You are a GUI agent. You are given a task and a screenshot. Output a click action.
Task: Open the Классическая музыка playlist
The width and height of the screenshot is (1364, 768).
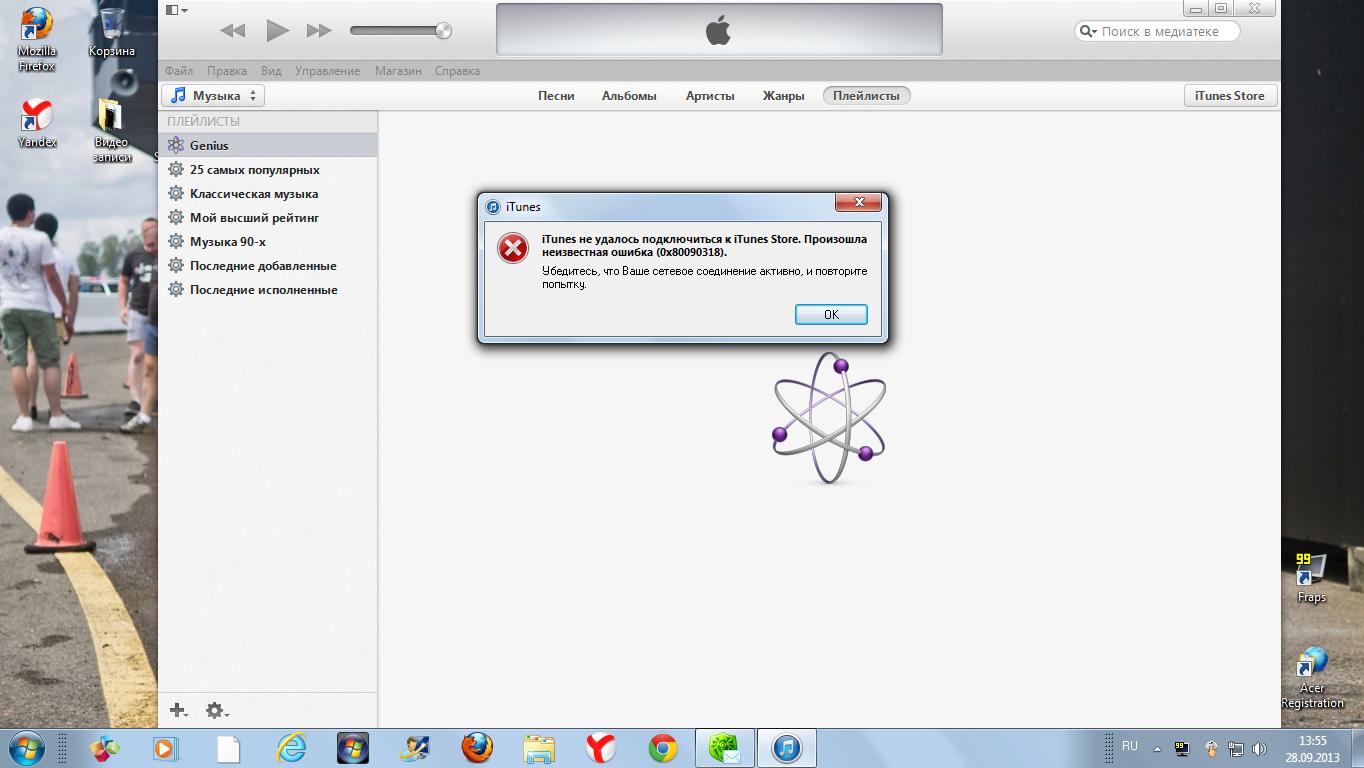(x=268, y=194)
